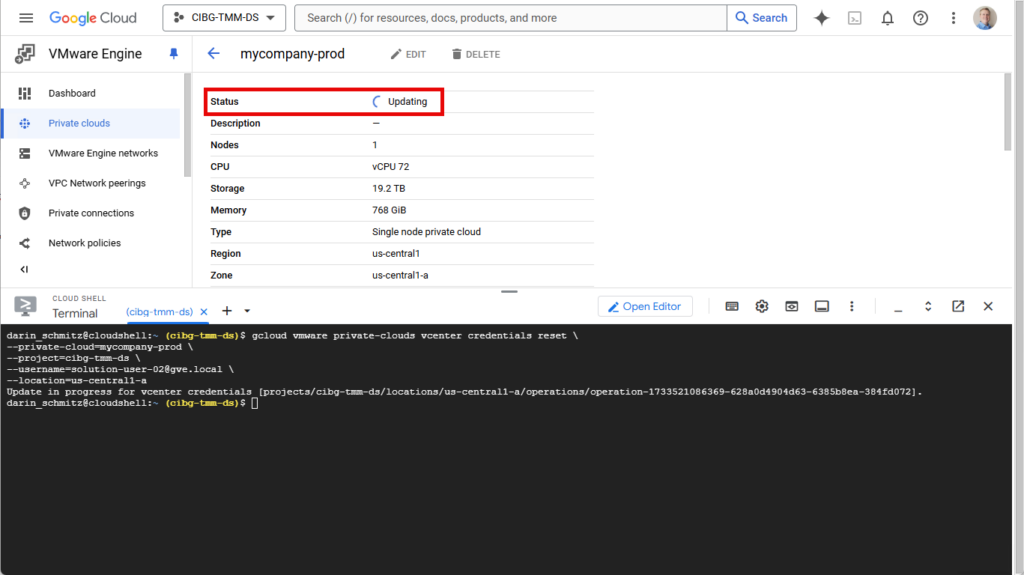Image resolution: width=1024 pixels, height=575 pixels.
Task: Toggle the VMware Engine pin icon
Action: (174, 54)
